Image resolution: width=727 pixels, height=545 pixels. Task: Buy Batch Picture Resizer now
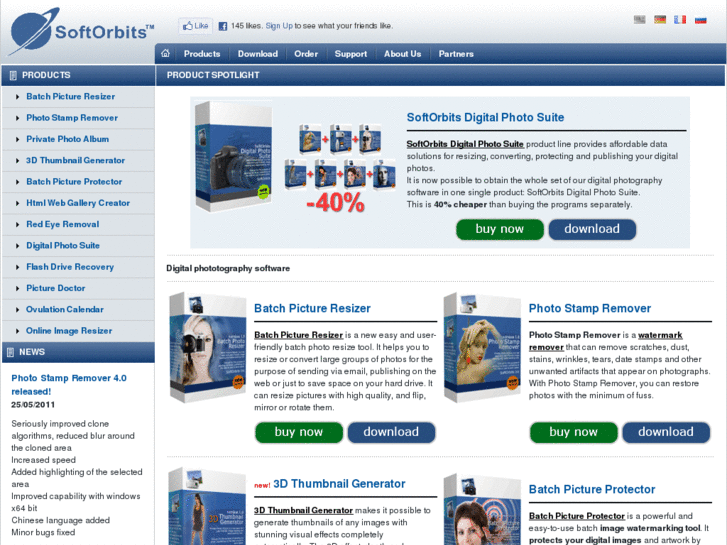[299, 432]
